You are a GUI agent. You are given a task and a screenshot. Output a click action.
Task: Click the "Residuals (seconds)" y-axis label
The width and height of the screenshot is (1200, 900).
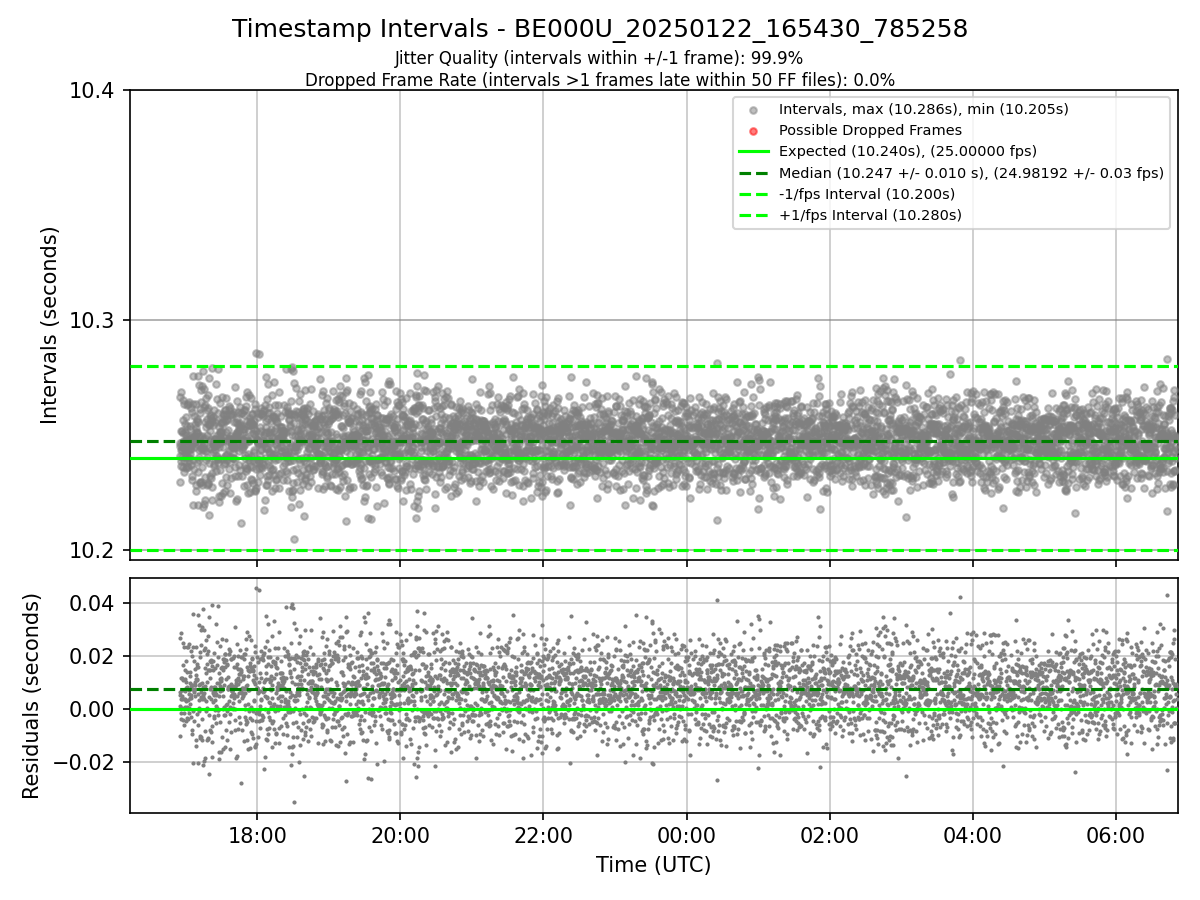point(31,696)
